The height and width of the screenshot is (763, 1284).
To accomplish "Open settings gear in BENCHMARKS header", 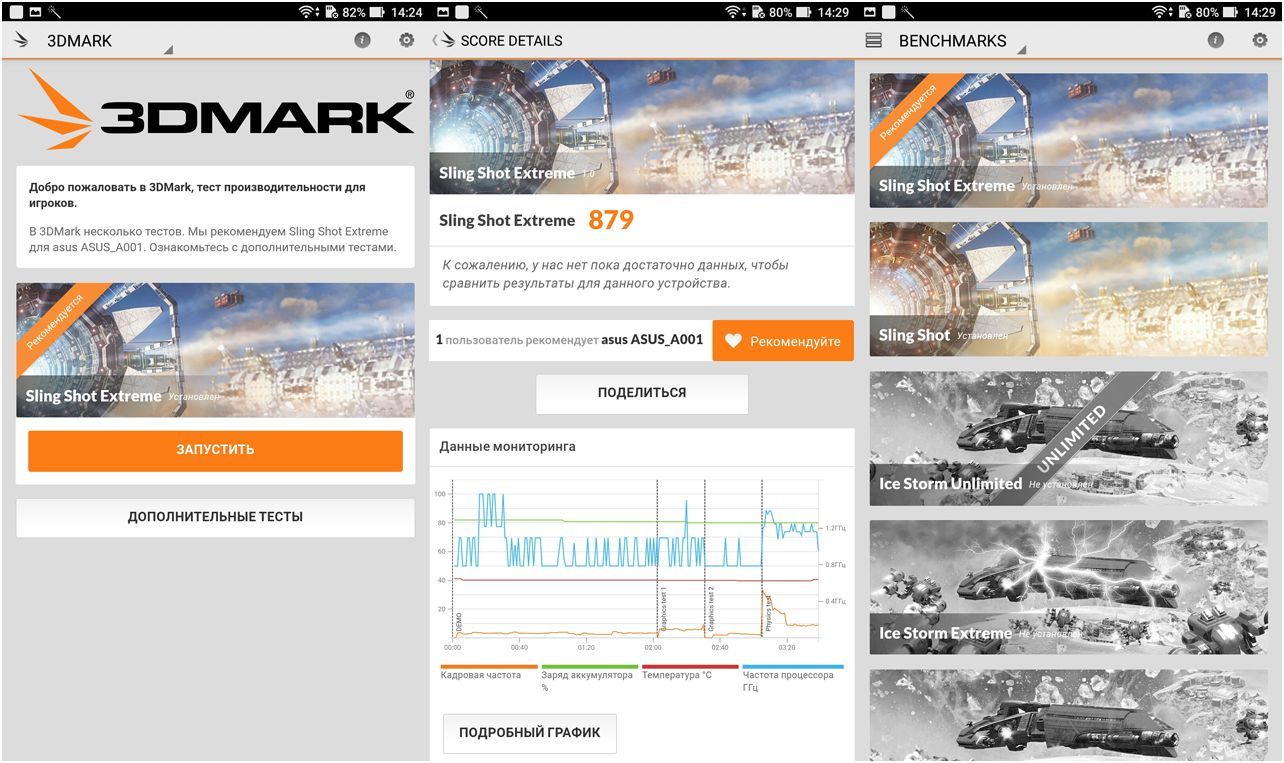I will (1259, 40).
